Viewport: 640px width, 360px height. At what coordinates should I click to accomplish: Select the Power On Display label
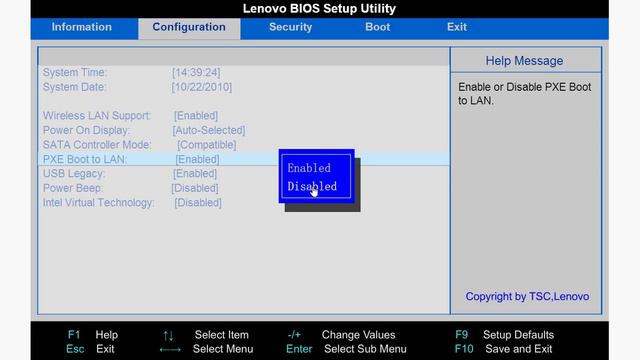pyautogui.click(x=87, y=131)
